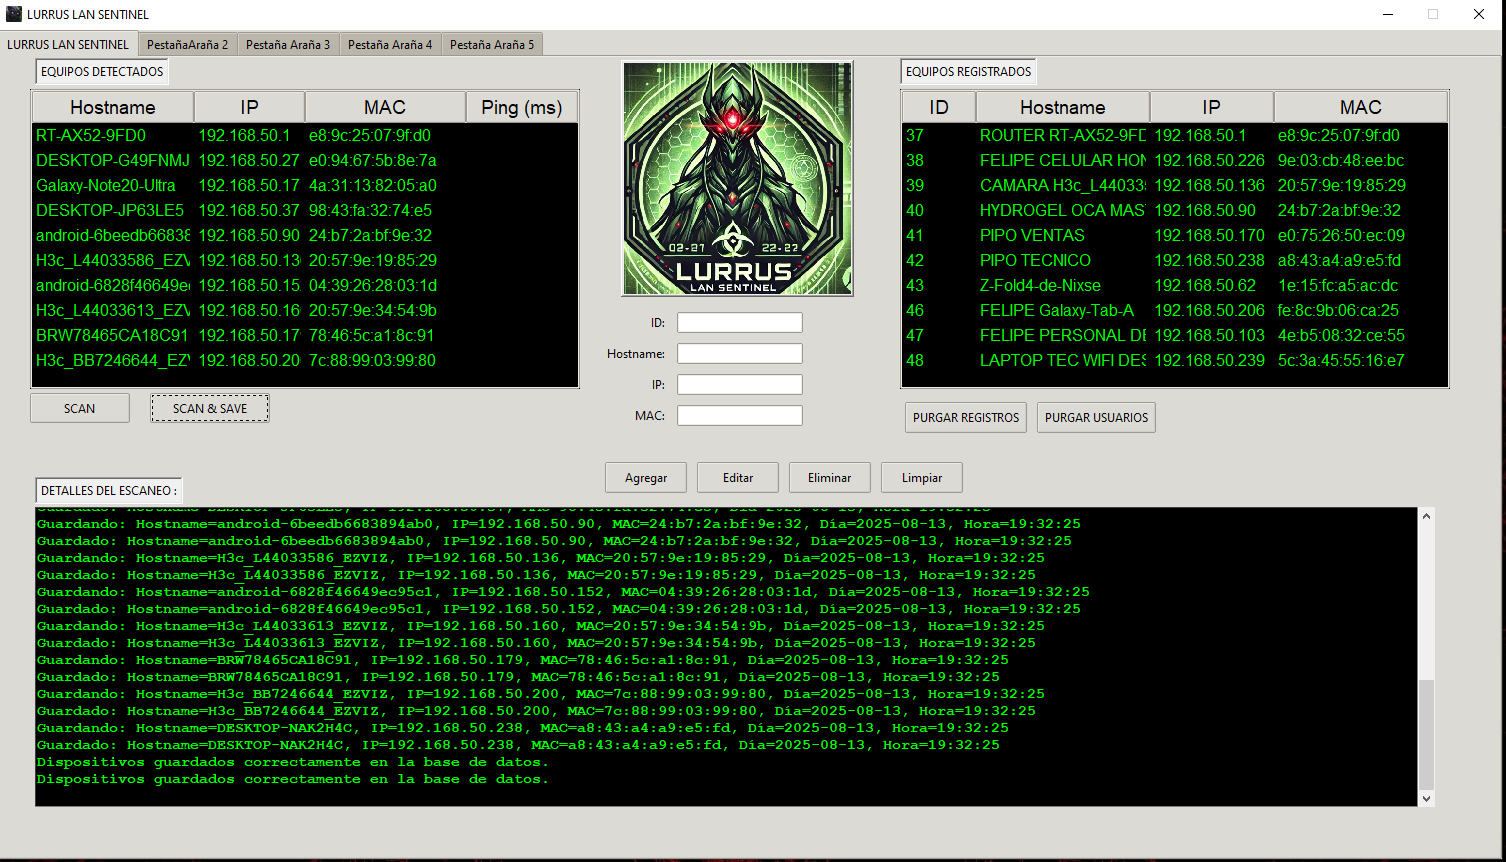Select registered device HYDROGEL OCA
The image size is (1506, 862).
click(x=1175, y=210)
